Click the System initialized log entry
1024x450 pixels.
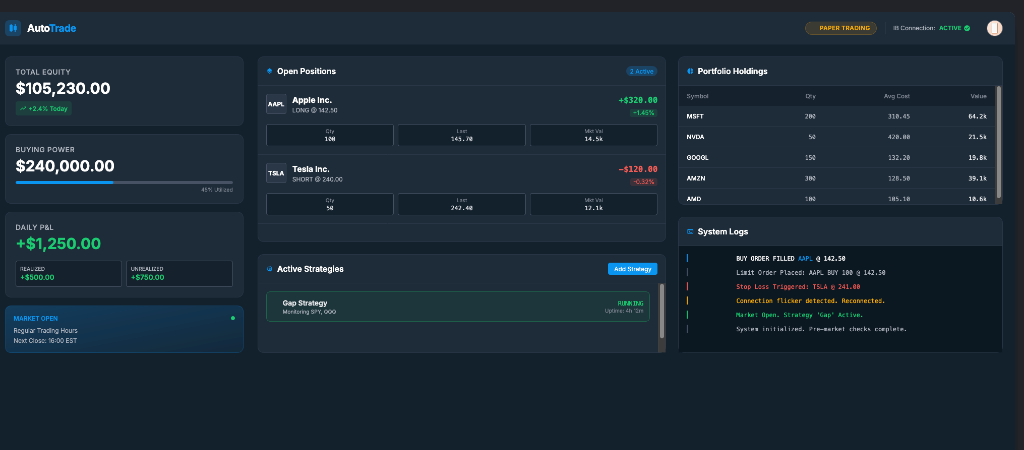[822, 329]
